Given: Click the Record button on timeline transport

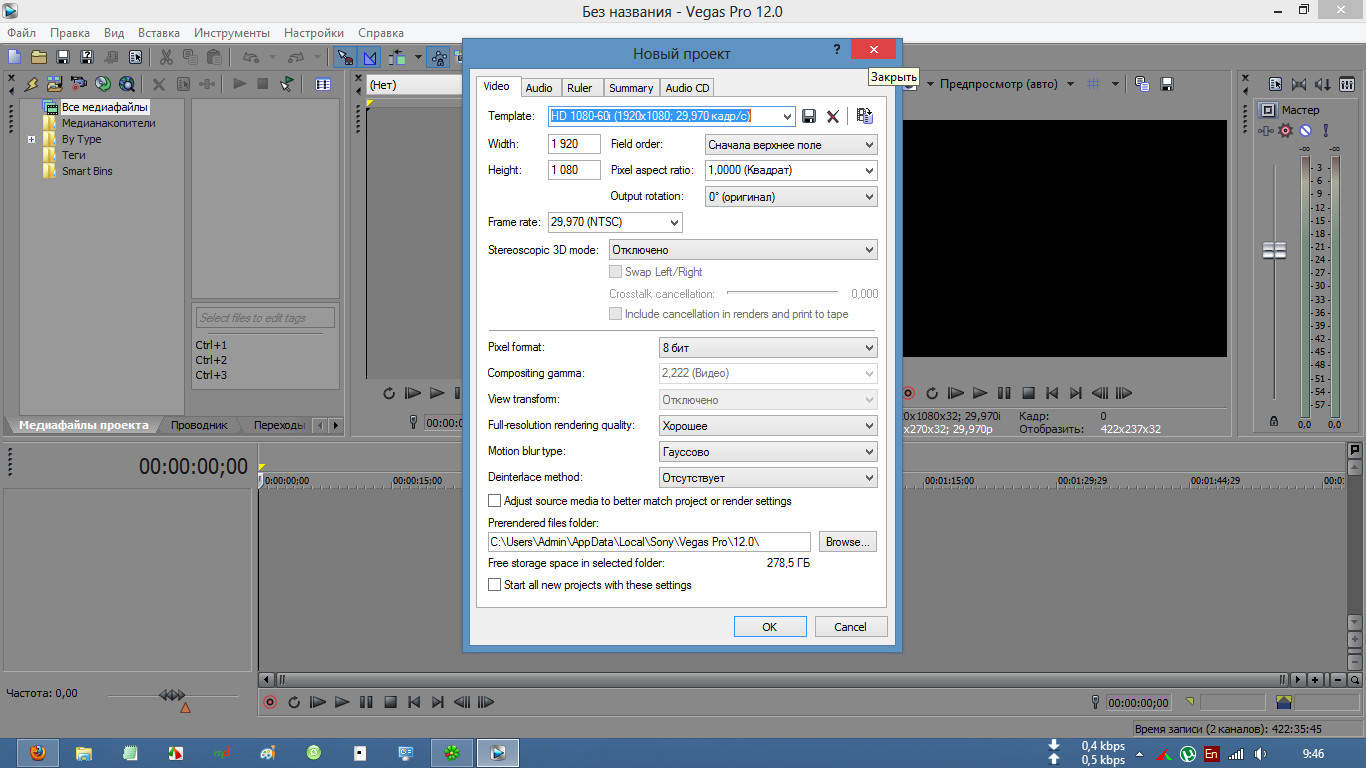Looking at the screenshot, I should tap(269, 702).
